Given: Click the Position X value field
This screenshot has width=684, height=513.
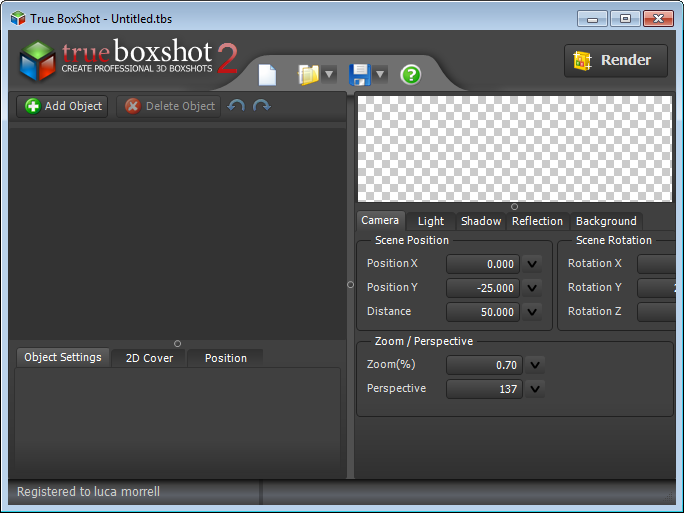Looking at the screenshot, I should coord(483,264).
